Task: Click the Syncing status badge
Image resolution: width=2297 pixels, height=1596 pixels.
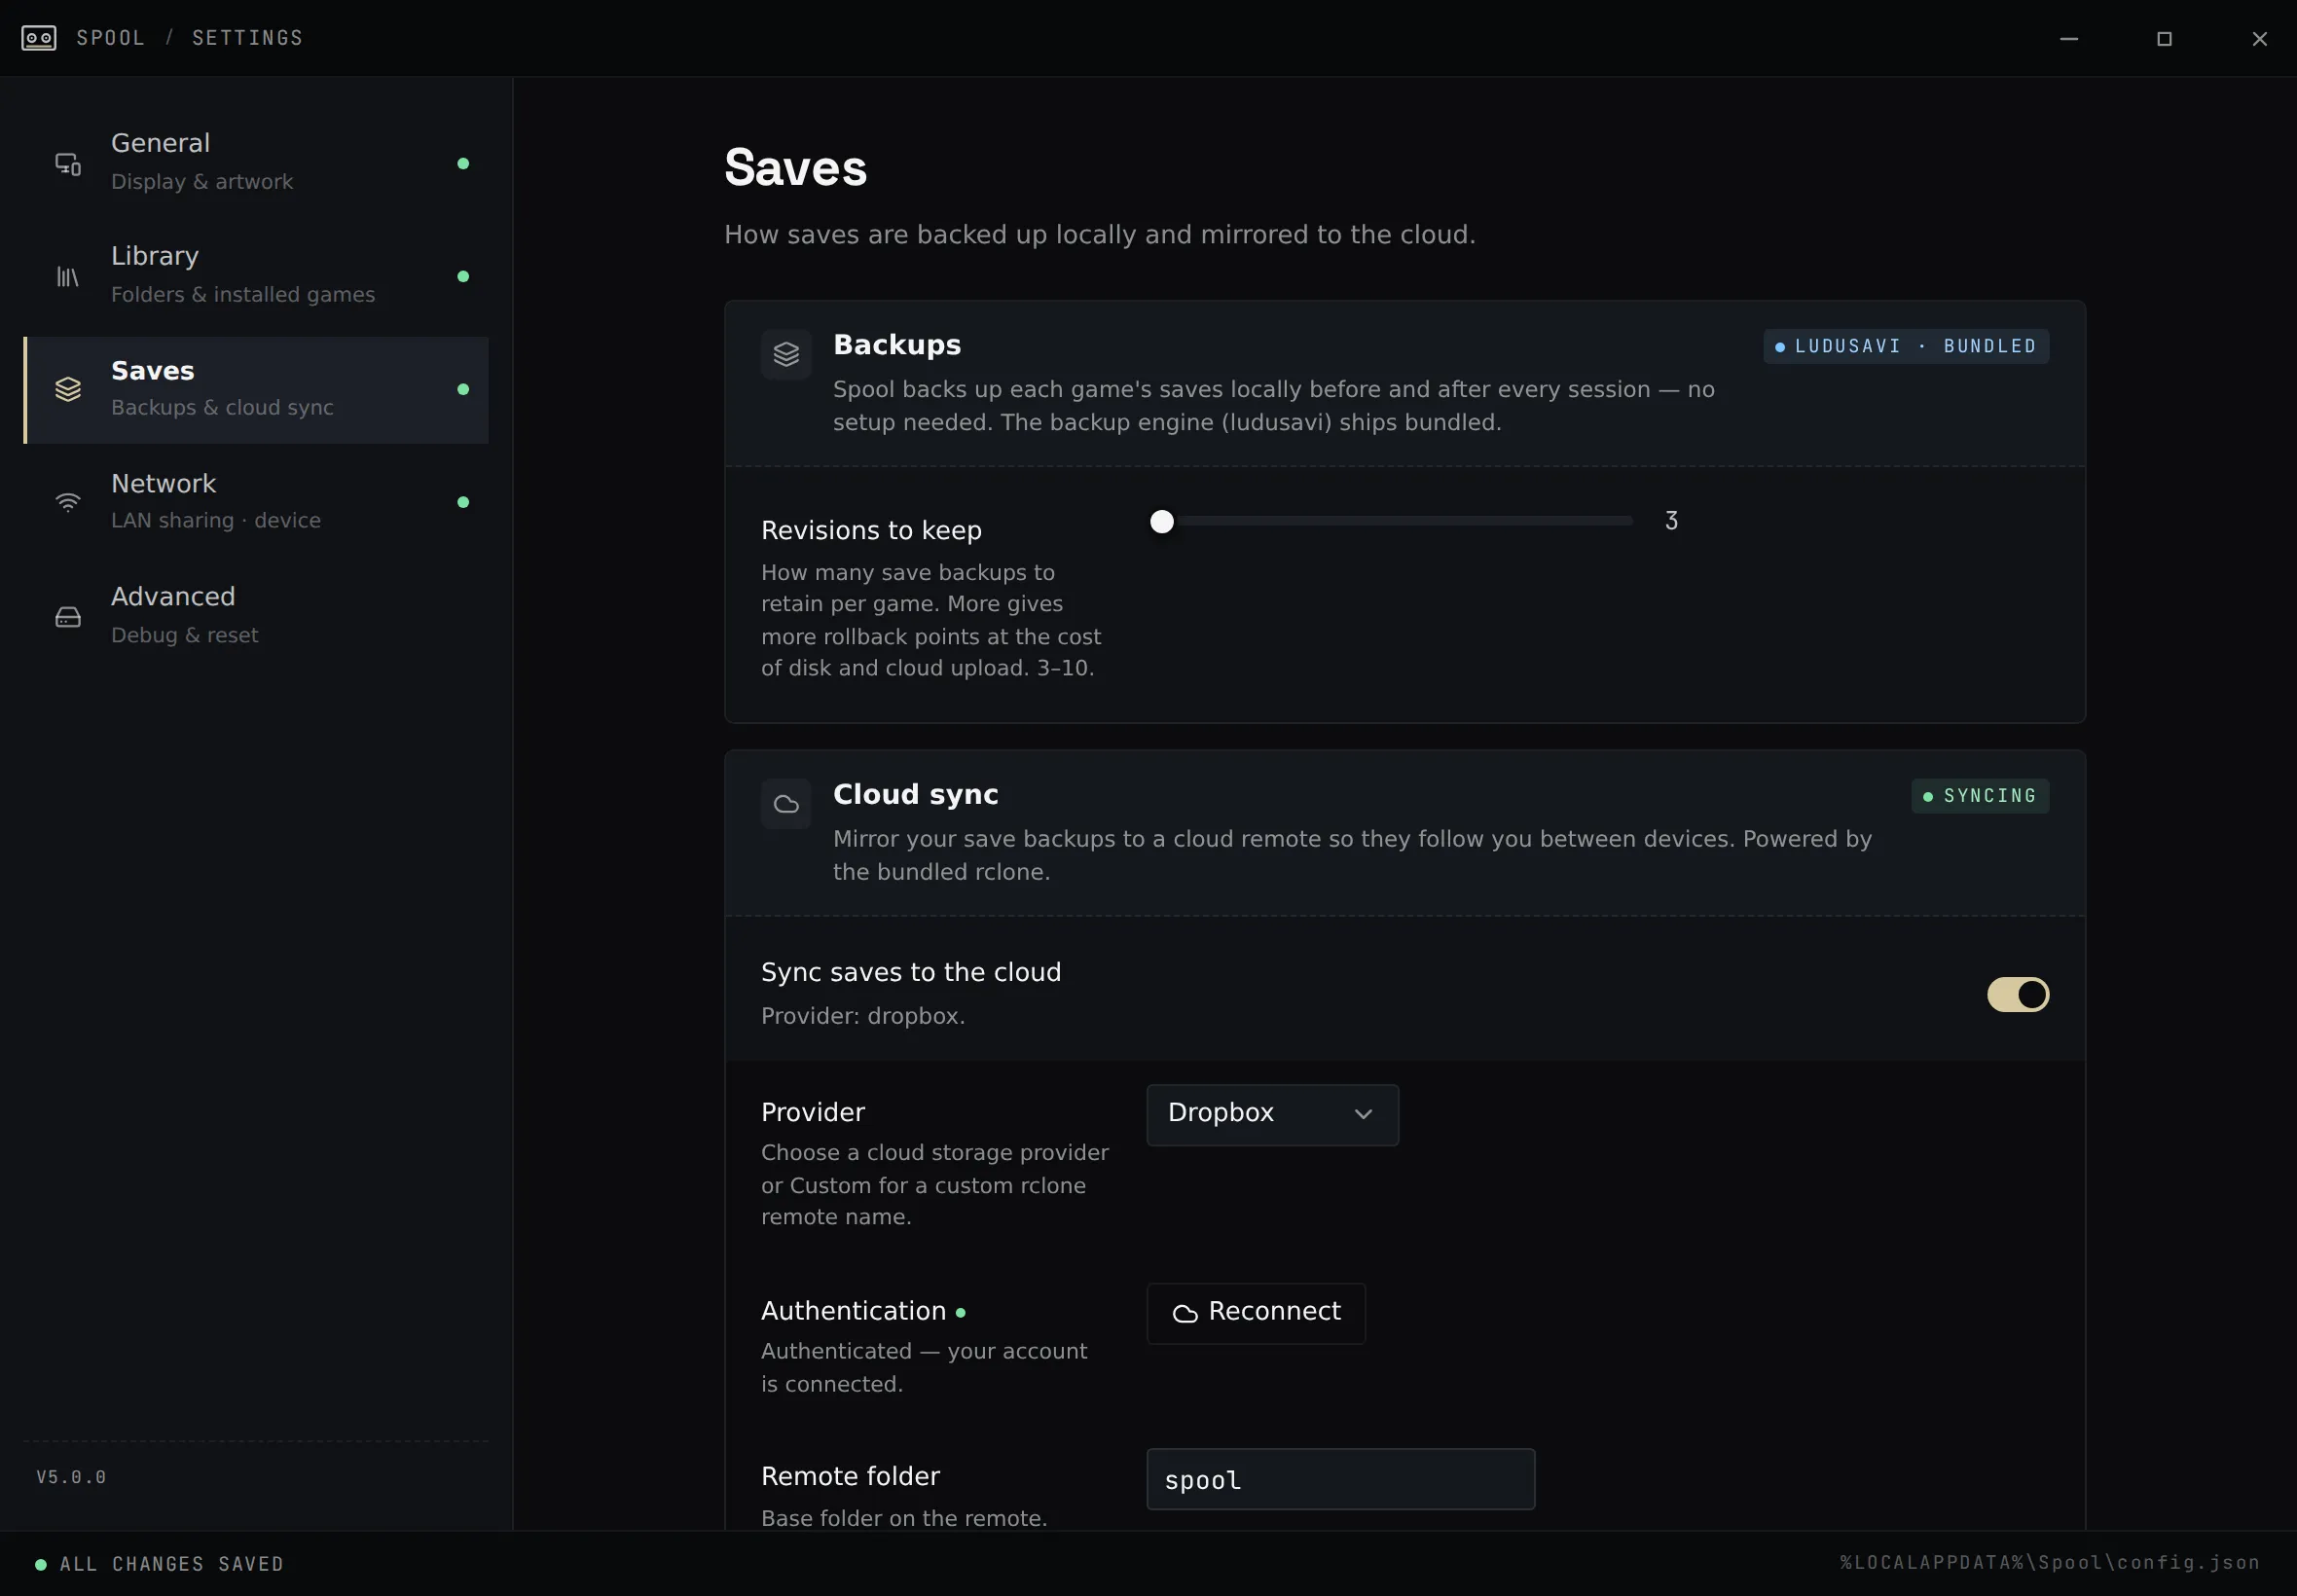Action: coord(1980,797)
